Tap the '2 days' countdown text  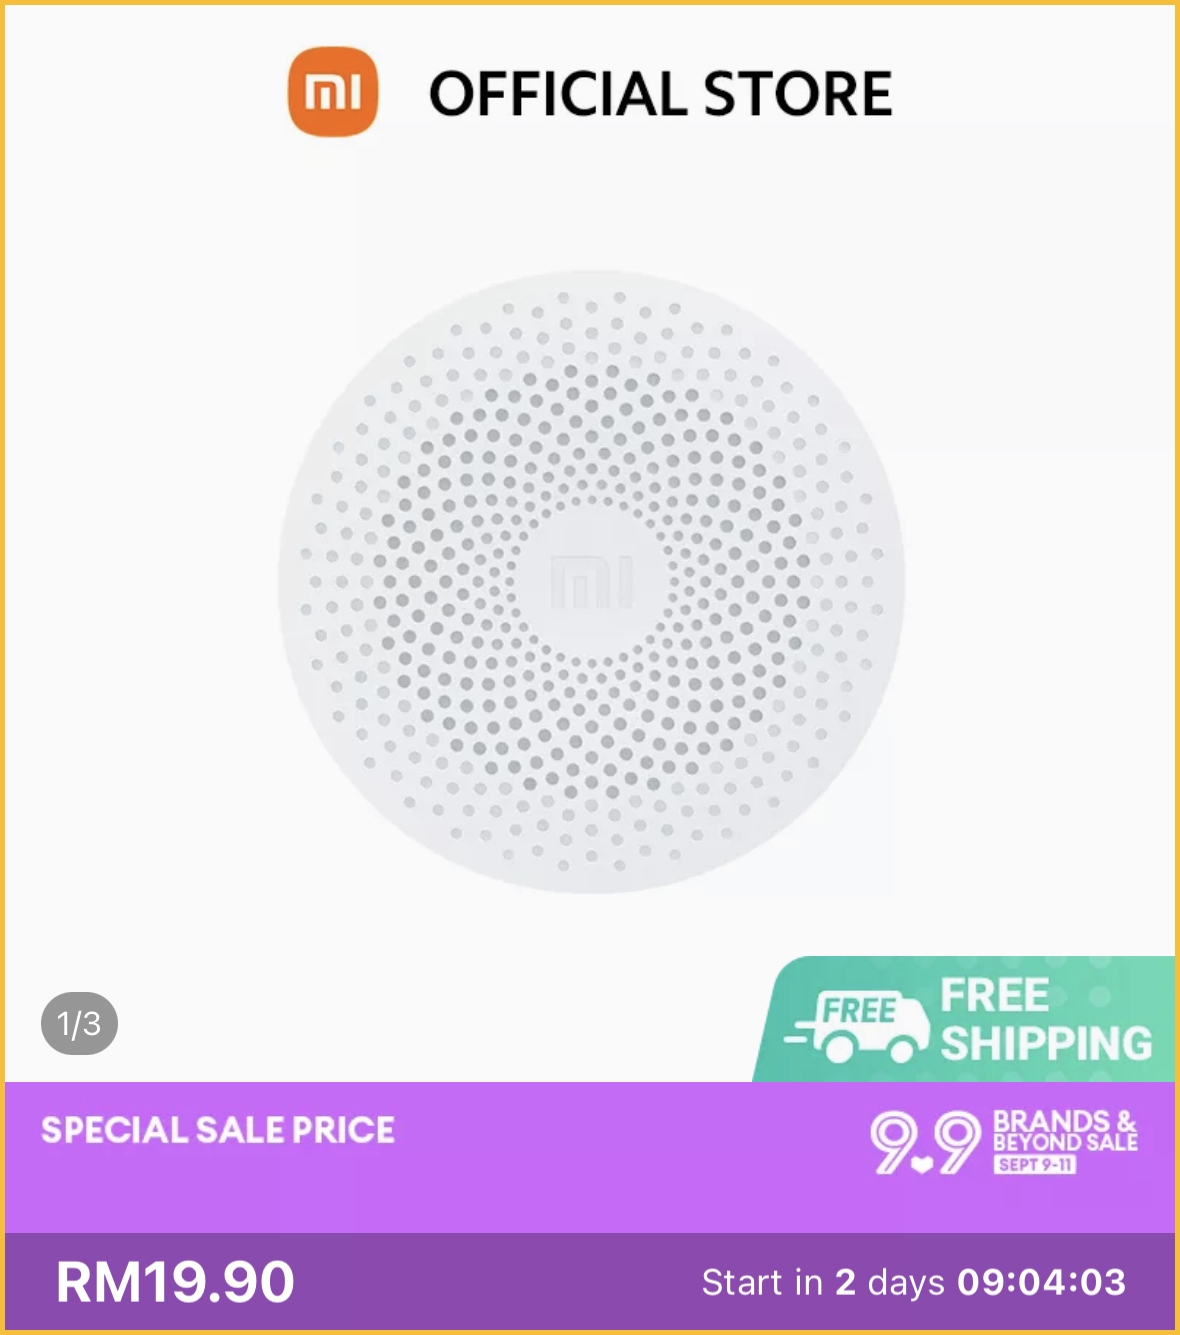pos(890,1282)
